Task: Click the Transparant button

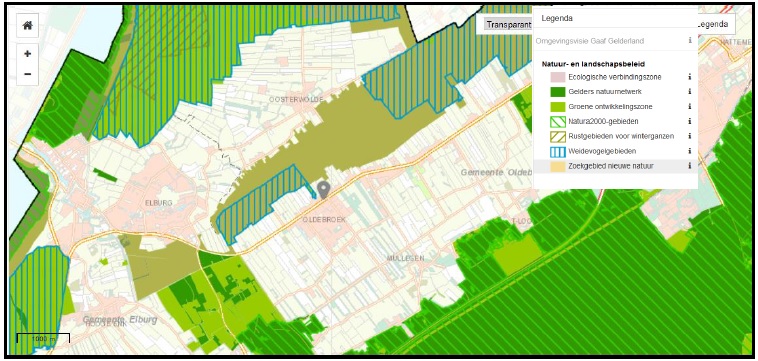Action: [504, 25]
